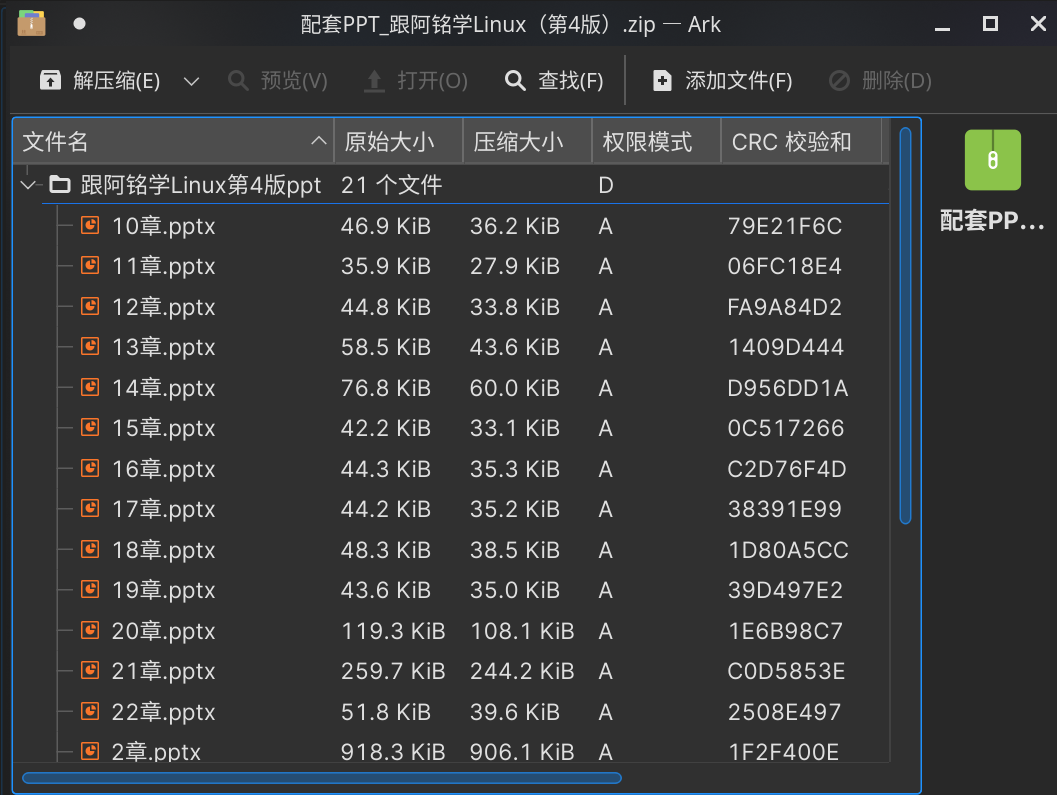The height and width of the screenshot is (795, 1057).
Task: Select file name 11章.pptx
Action: click(x=163, y=266)
